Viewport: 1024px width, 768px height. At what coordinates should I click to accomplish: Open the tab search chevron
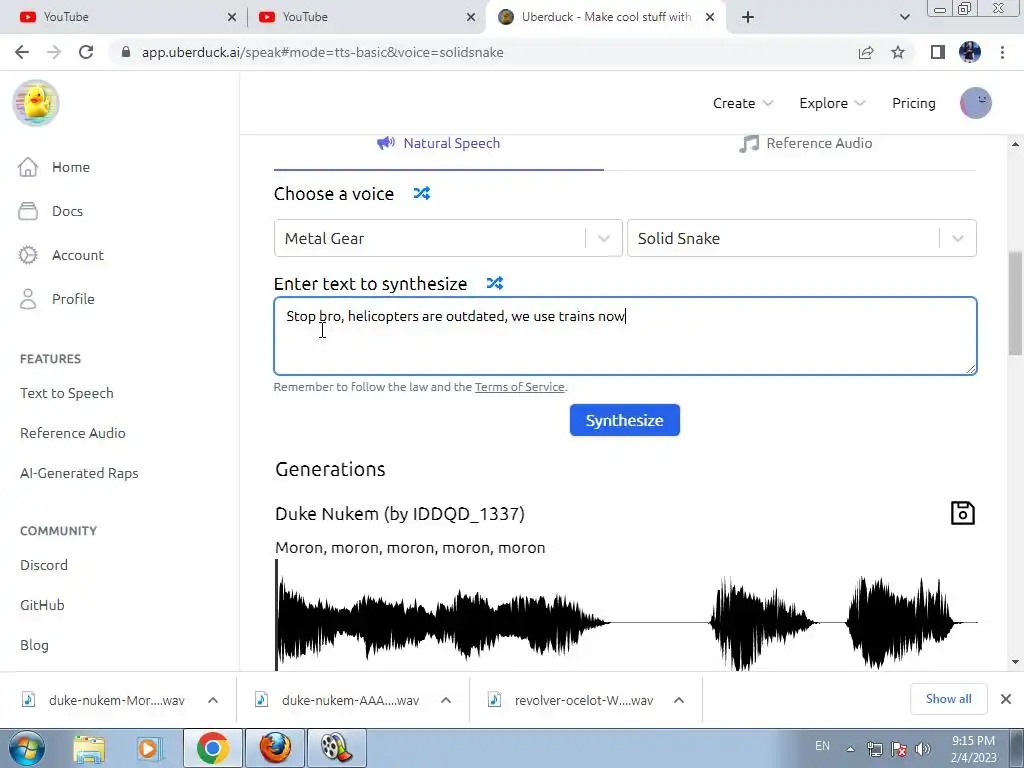pos(904,17)
